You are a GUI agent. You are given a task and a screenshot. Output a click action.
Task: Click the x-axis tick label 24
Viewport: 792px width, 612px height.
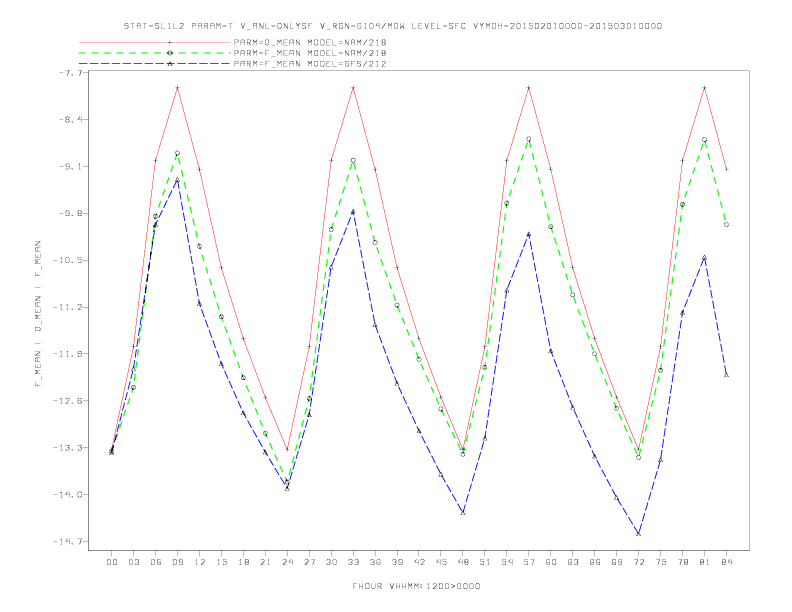click(287, 562)
